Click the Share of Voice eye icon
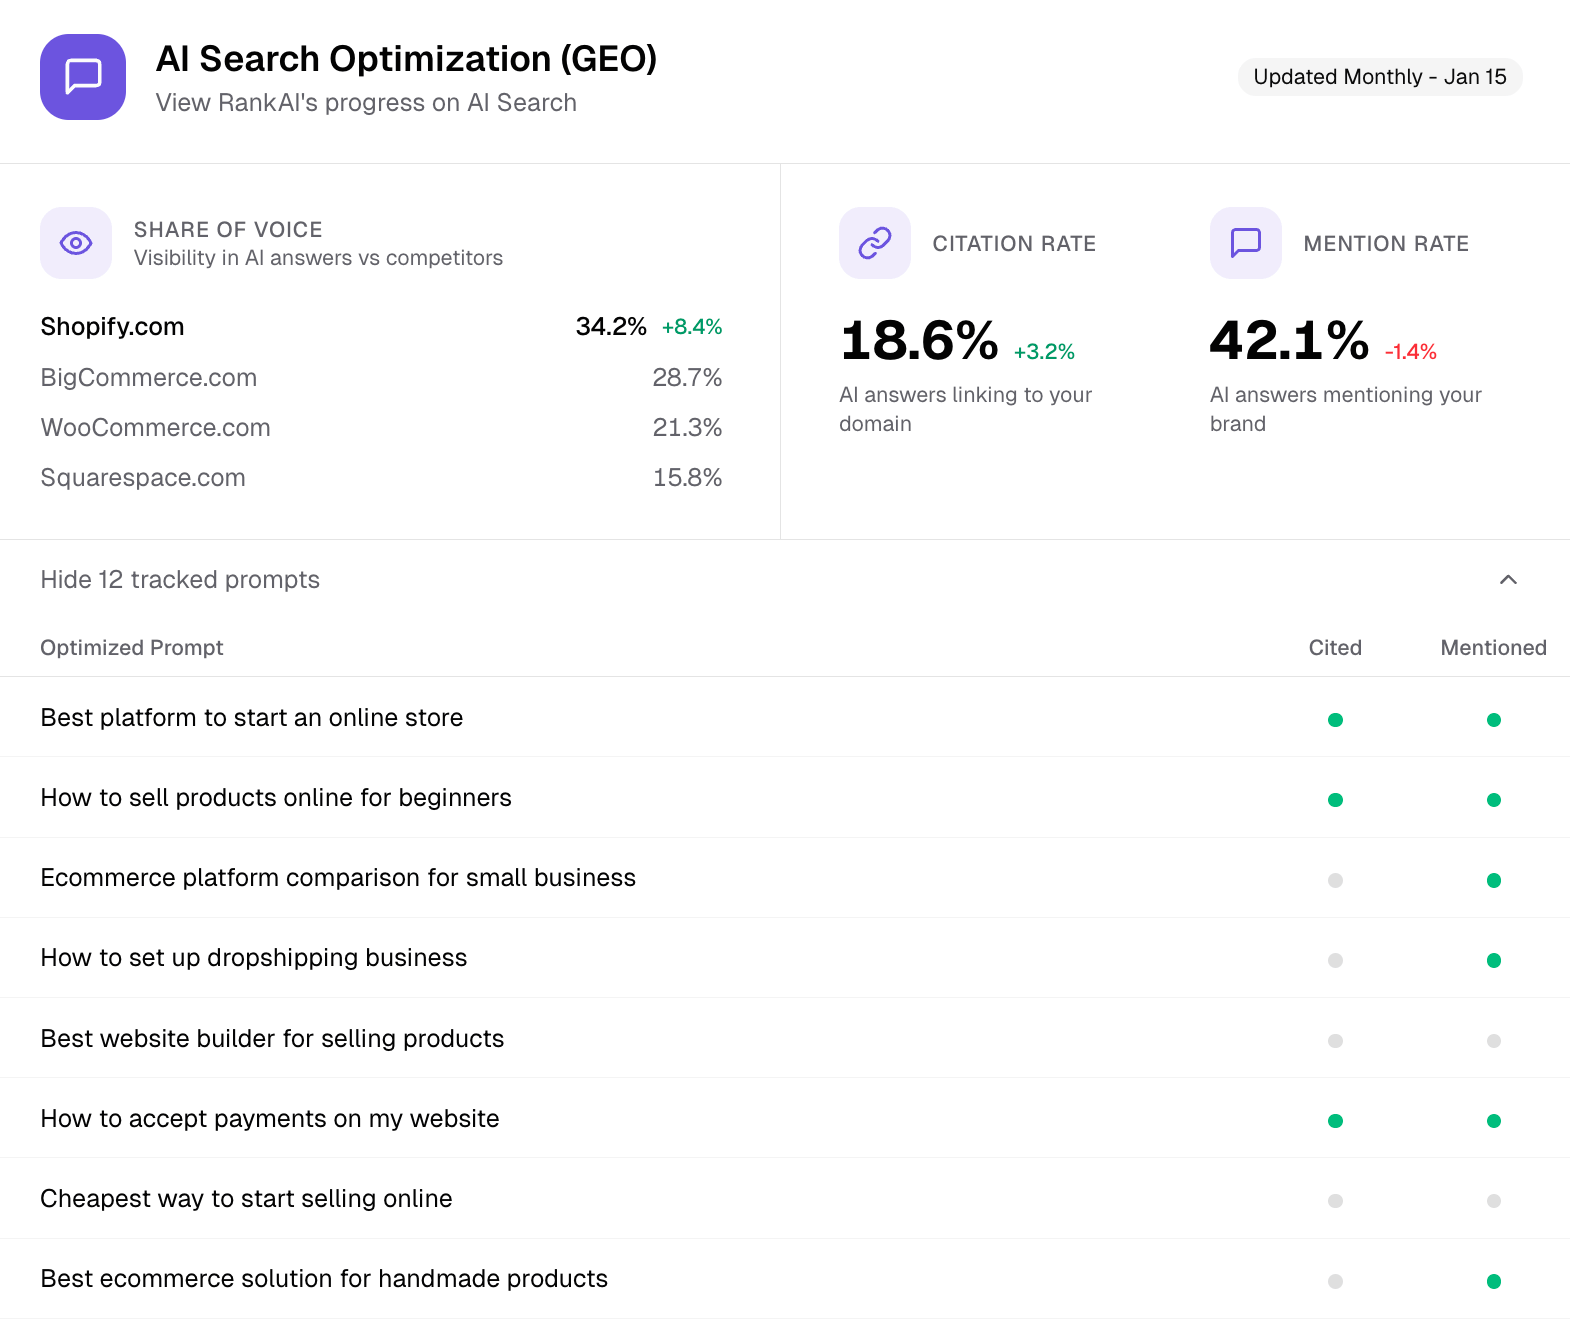 76,243
